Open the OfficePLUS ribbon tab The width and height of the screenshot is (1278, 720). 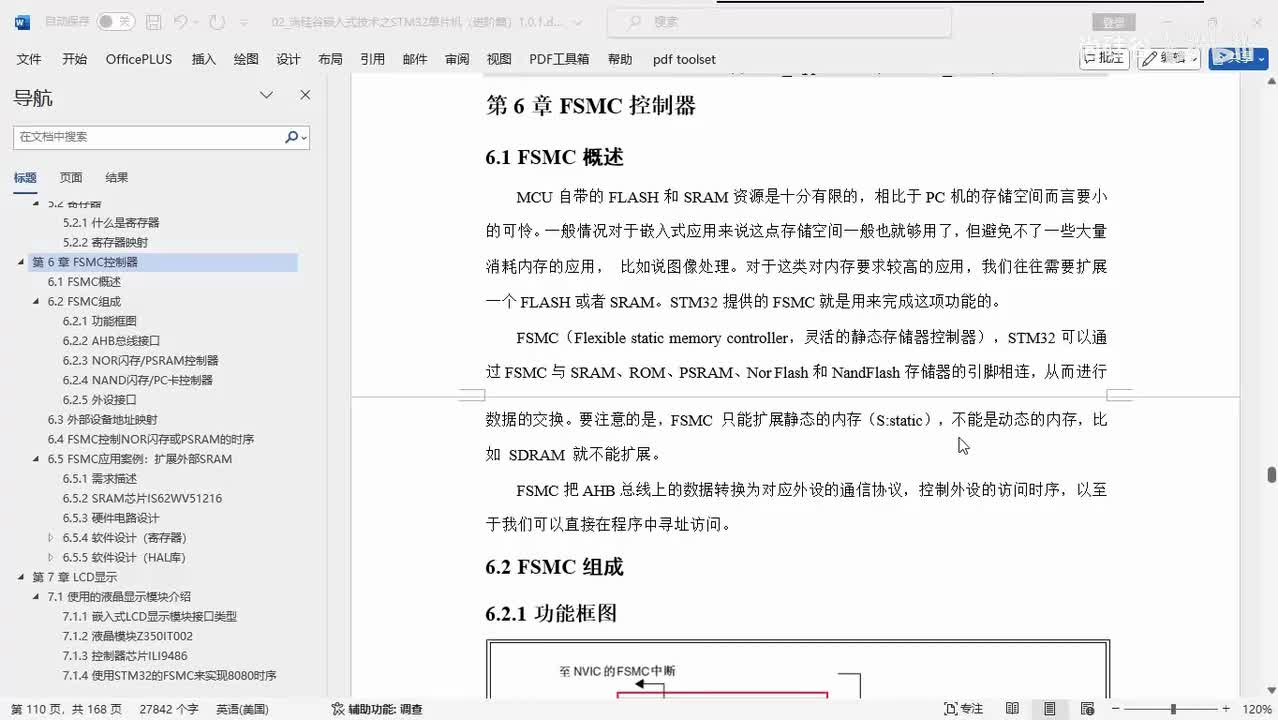pos(139,59)
